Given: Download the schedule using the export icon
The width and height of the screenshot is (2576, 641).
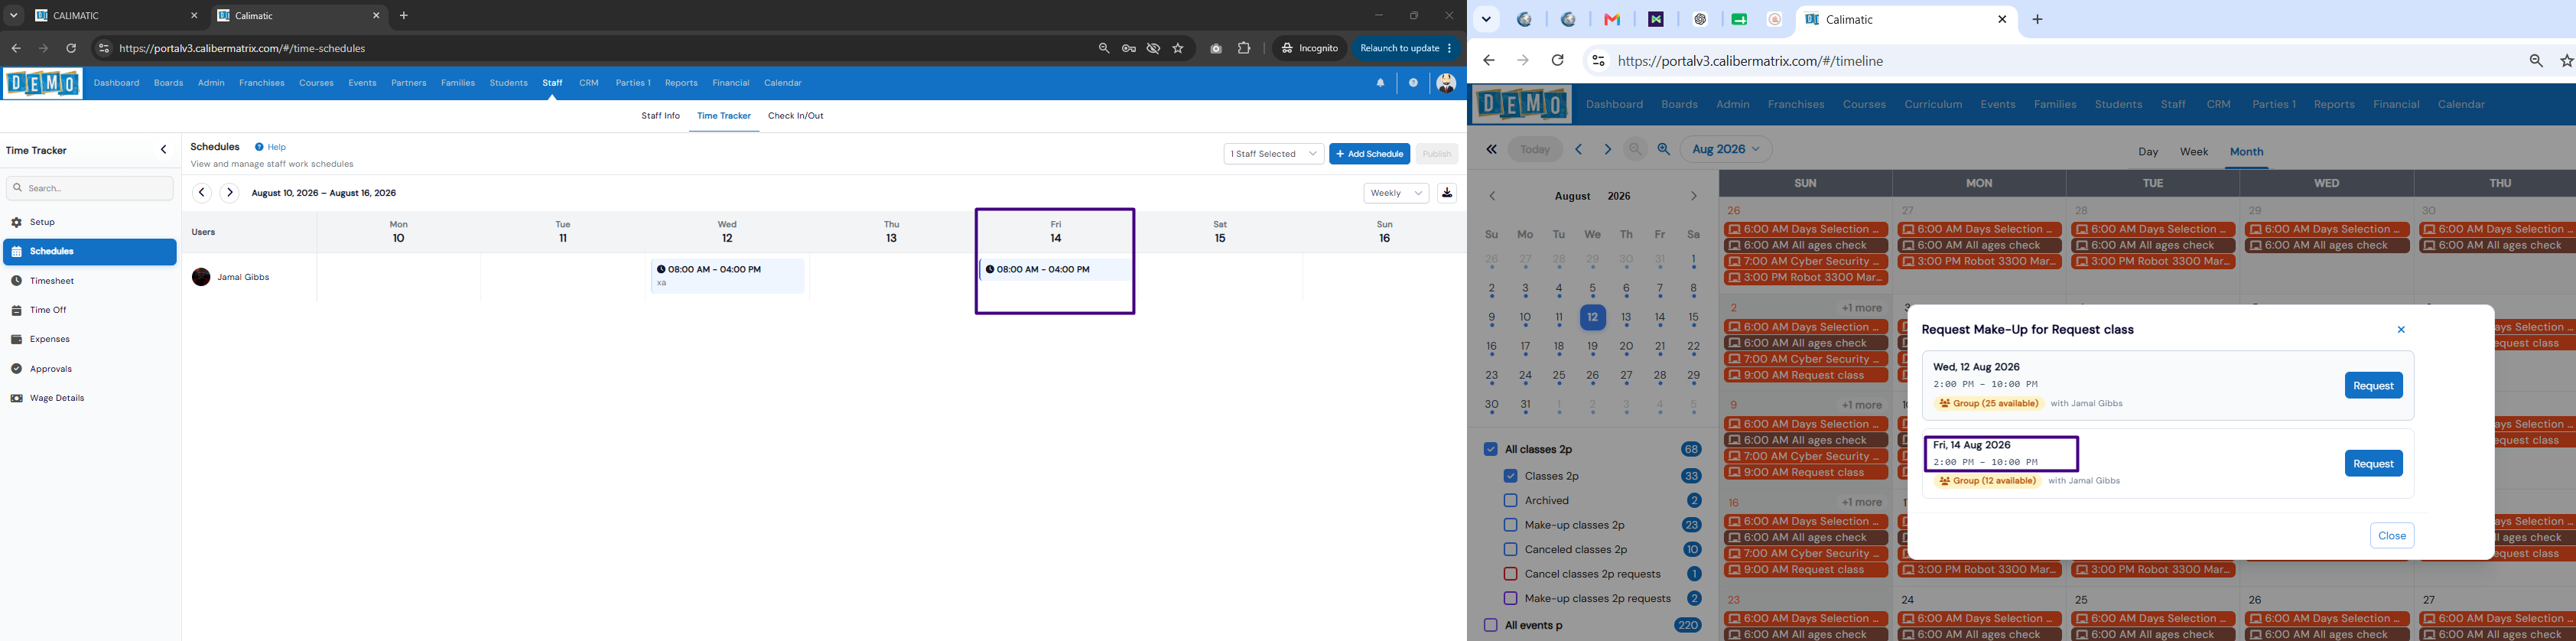Looking at the screenshot, I should 1447,193.
